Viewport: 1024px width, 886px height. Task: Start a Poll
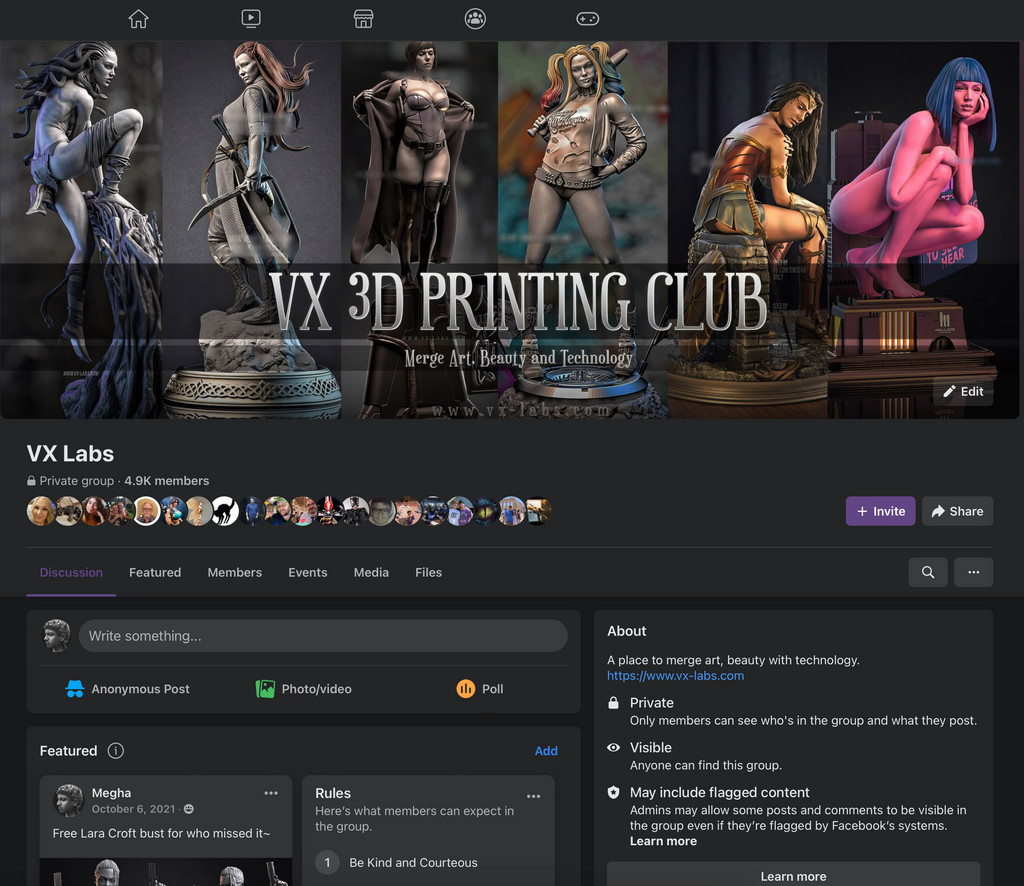(x=480, y=689)
